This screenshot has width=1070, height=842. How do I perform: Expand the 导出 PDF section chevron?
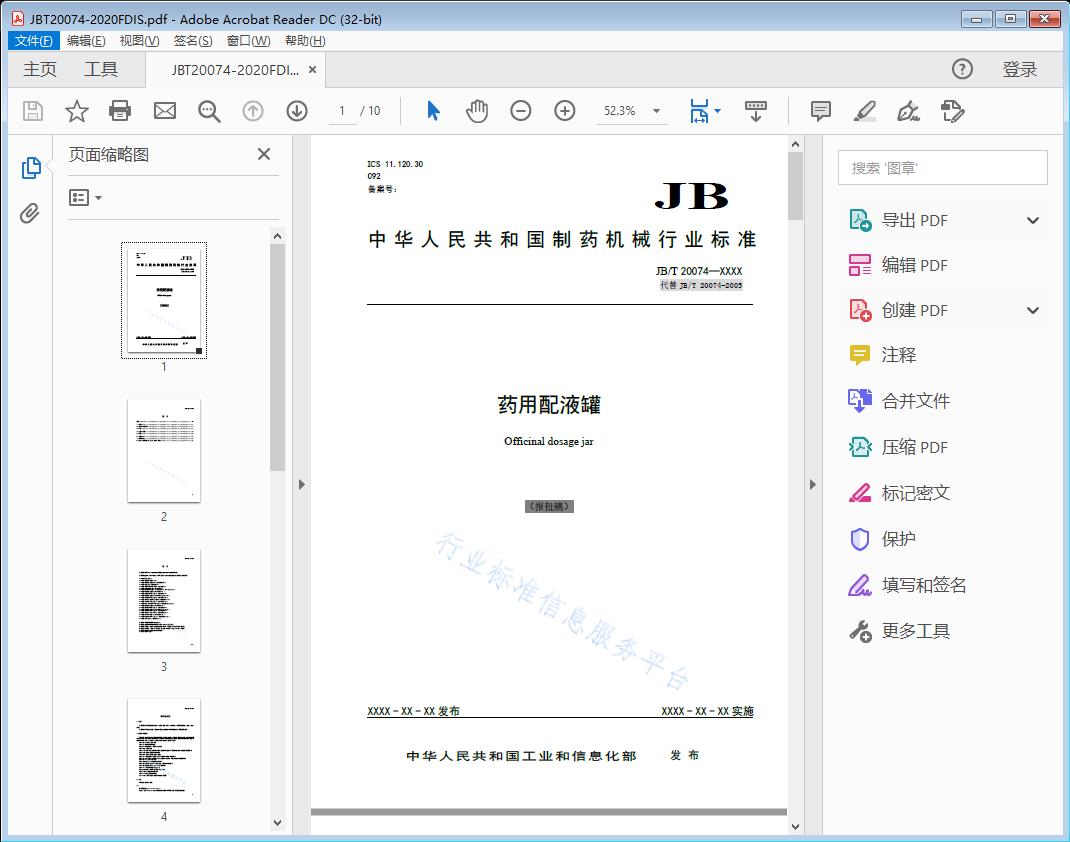coord(1033,220)
